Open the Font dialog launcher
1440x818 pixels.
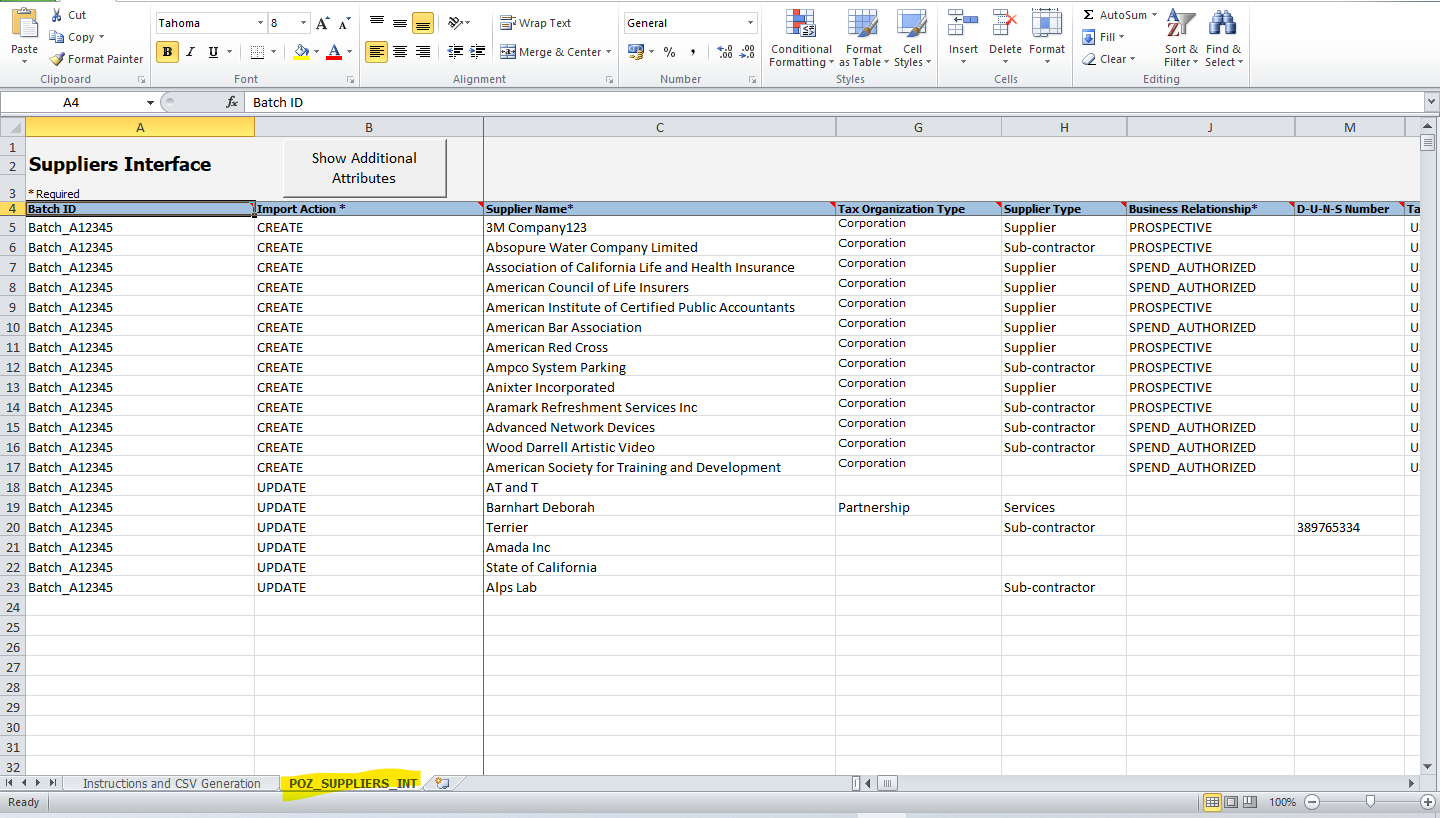[x=350, y=79]
